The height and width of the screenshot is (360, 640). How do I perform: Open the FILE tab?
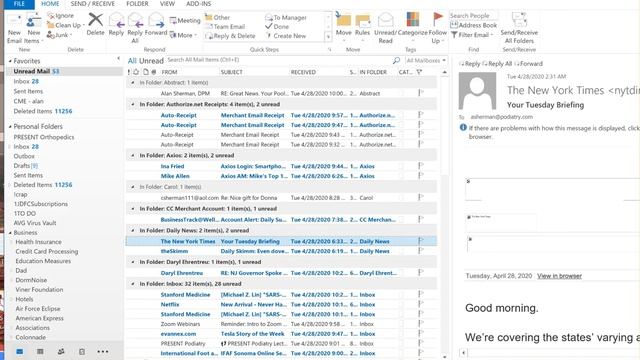tap(19, 4)
